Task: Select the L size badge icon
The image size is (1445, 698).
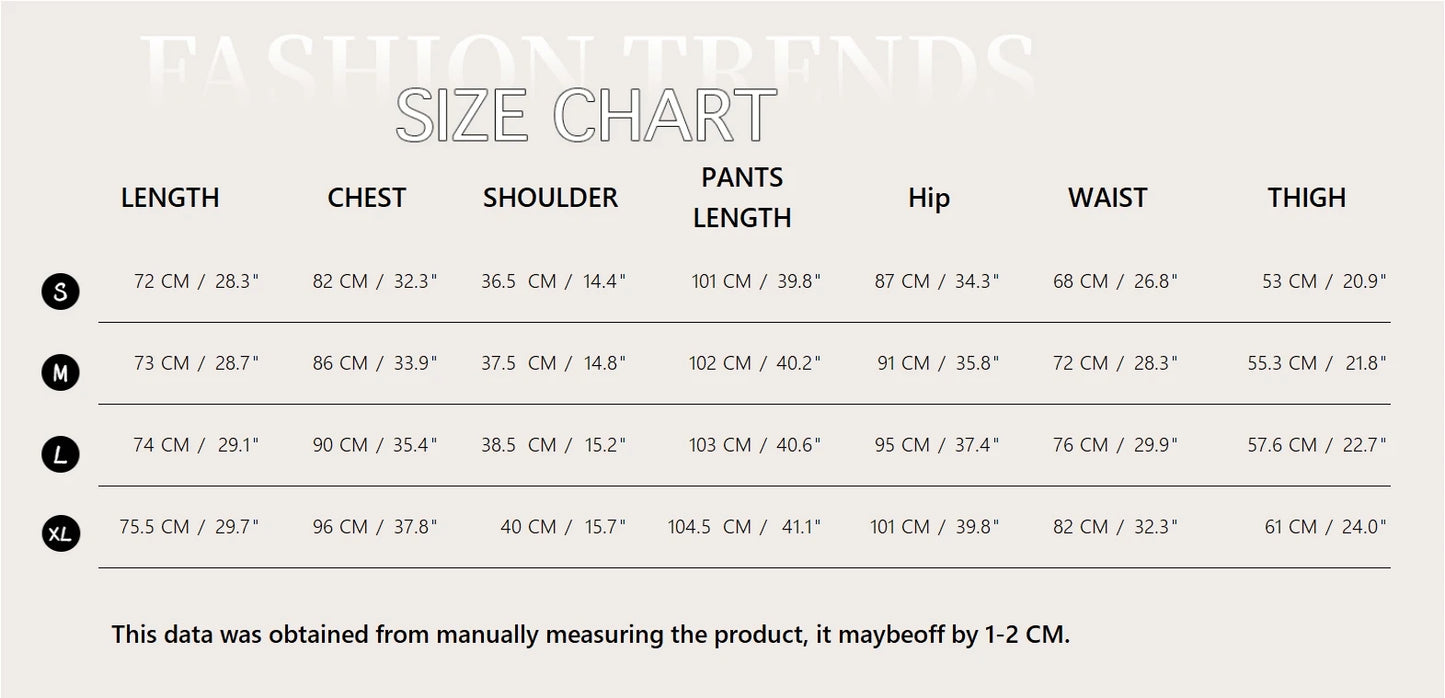Action: (x=60, y=456)
